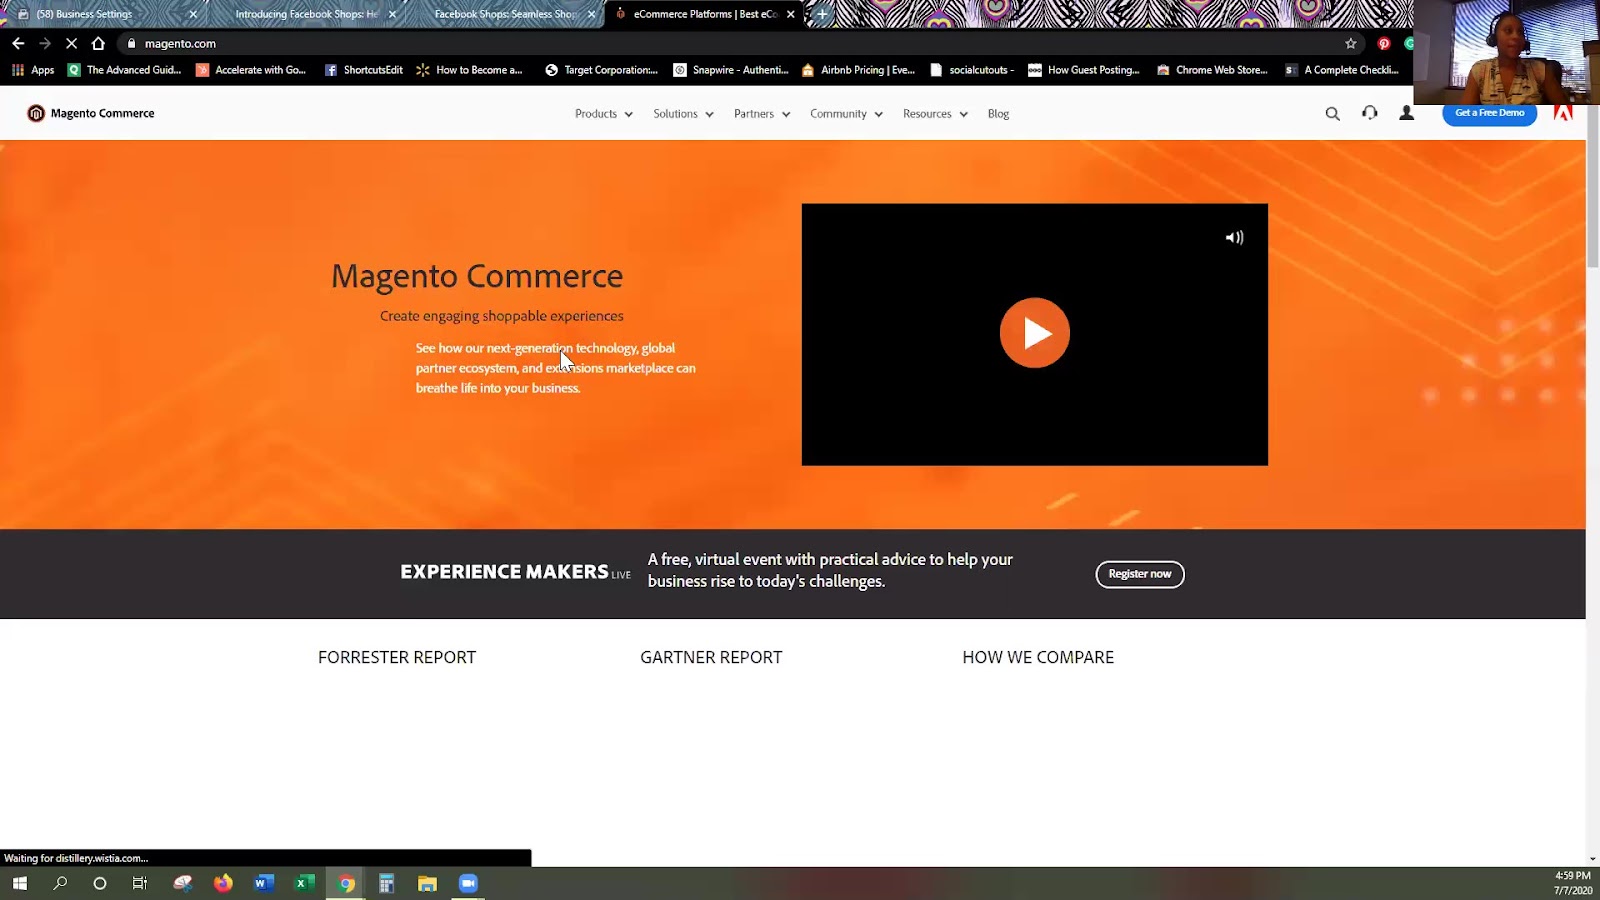The width and height of the screenshot is (1600, 900).
Task: Open Calculator from the taskbar
Action: (x=386, y=883)
